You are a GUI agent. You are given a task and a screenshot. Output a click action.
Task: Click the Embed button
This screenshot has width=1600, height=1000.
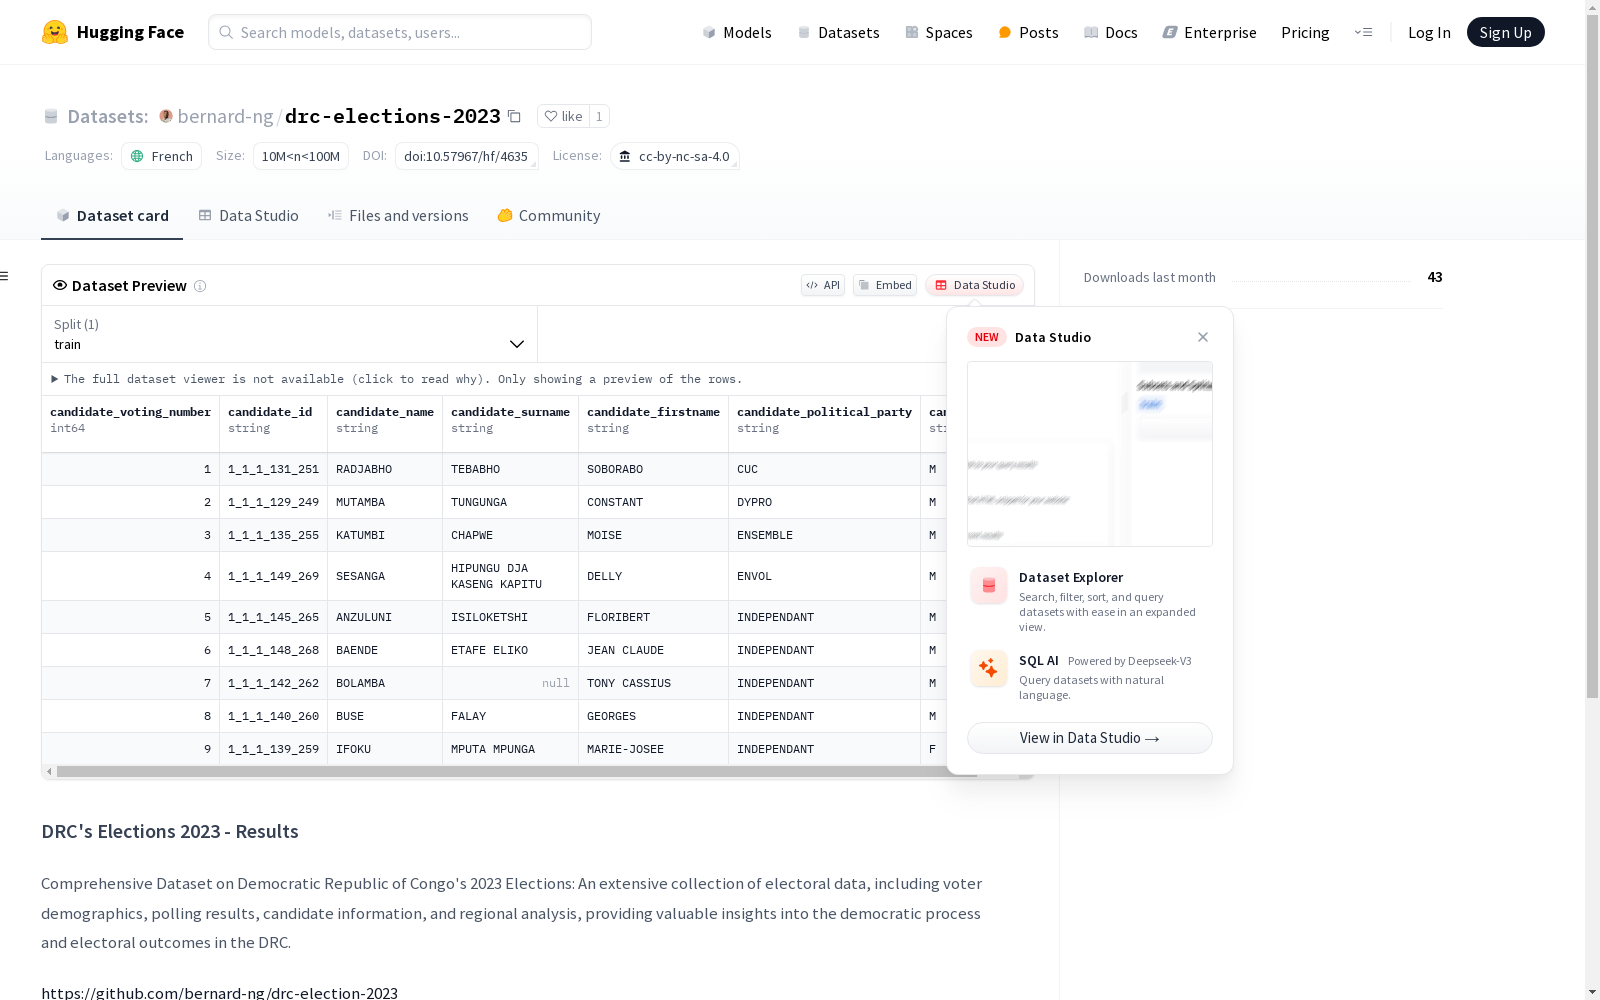click(885, 285)
